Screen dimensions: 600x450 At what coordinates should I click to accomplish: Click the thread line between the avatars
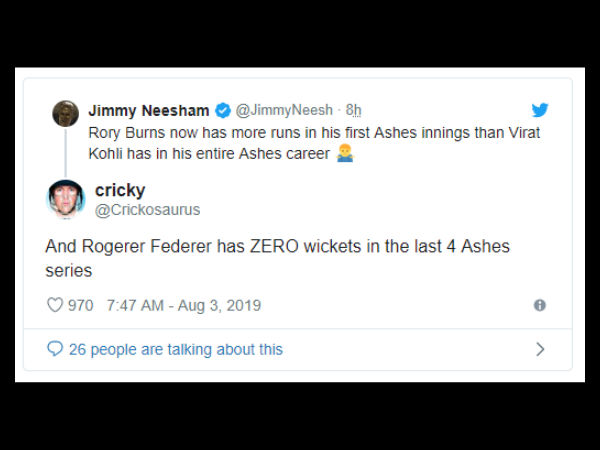[x=66, y=151]
